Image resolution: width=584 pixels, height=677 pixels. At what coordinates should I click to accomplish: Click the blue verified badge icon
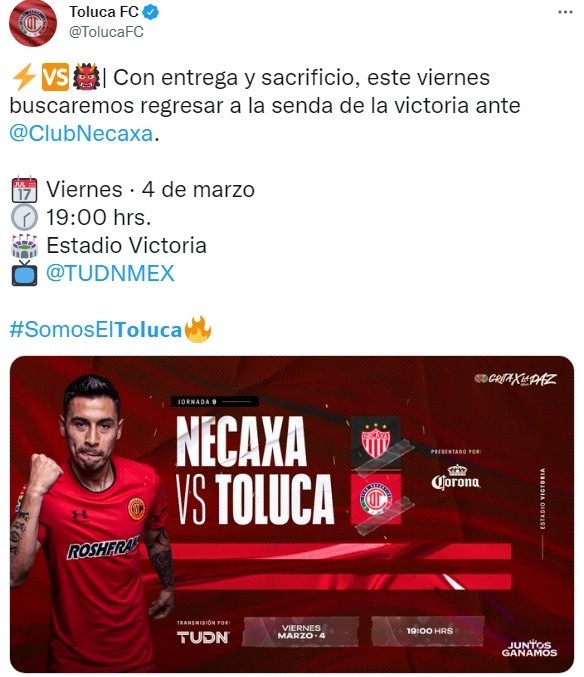[x=151, y=13]
